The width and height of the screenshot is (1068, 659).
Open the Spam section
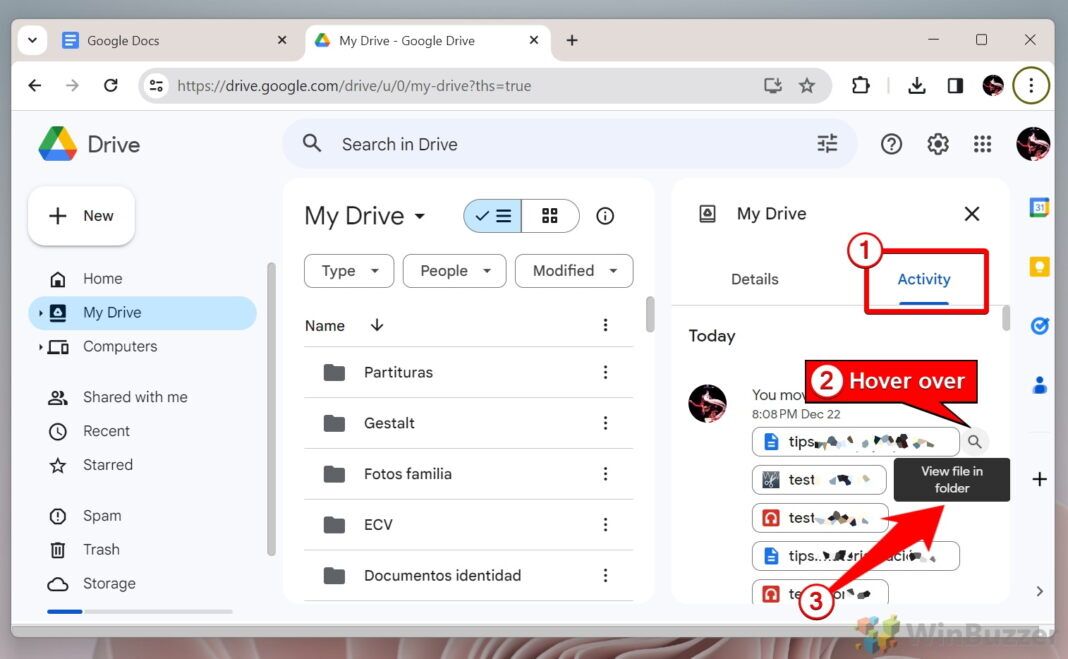tap(143, 516)
